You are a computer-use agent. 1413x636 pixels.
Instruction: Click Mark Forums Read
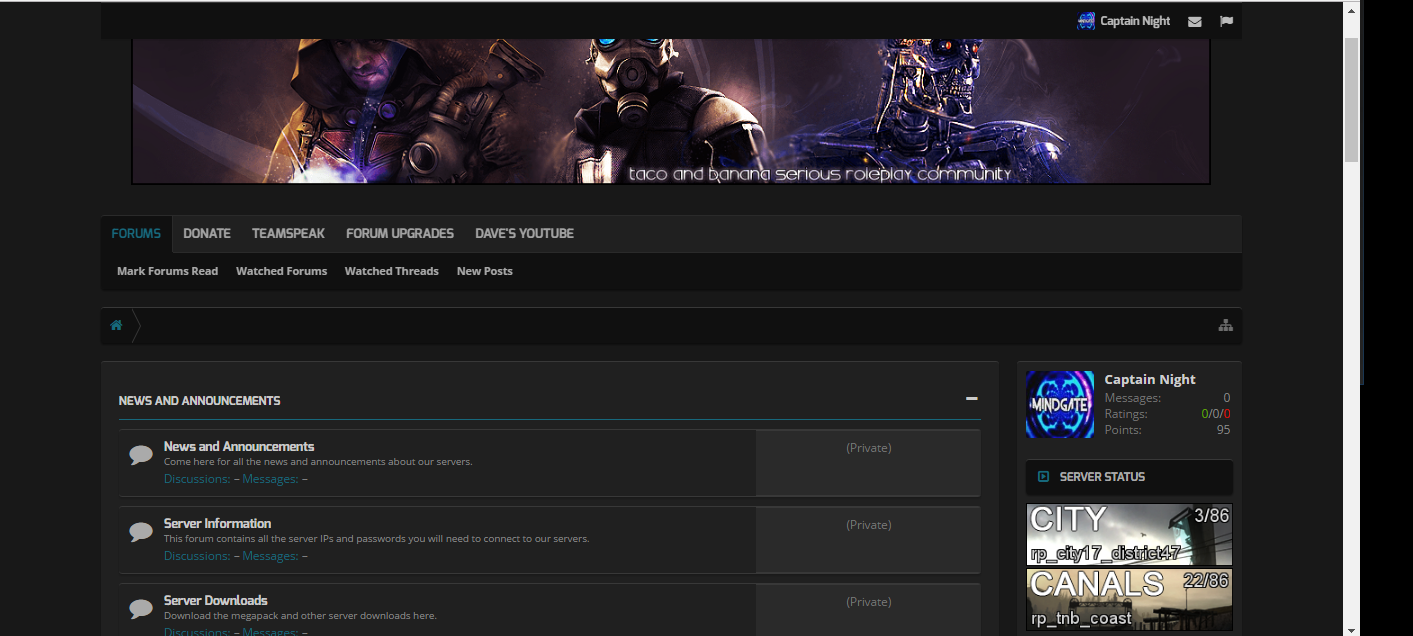pyautogui.click(x=167, y=271)
